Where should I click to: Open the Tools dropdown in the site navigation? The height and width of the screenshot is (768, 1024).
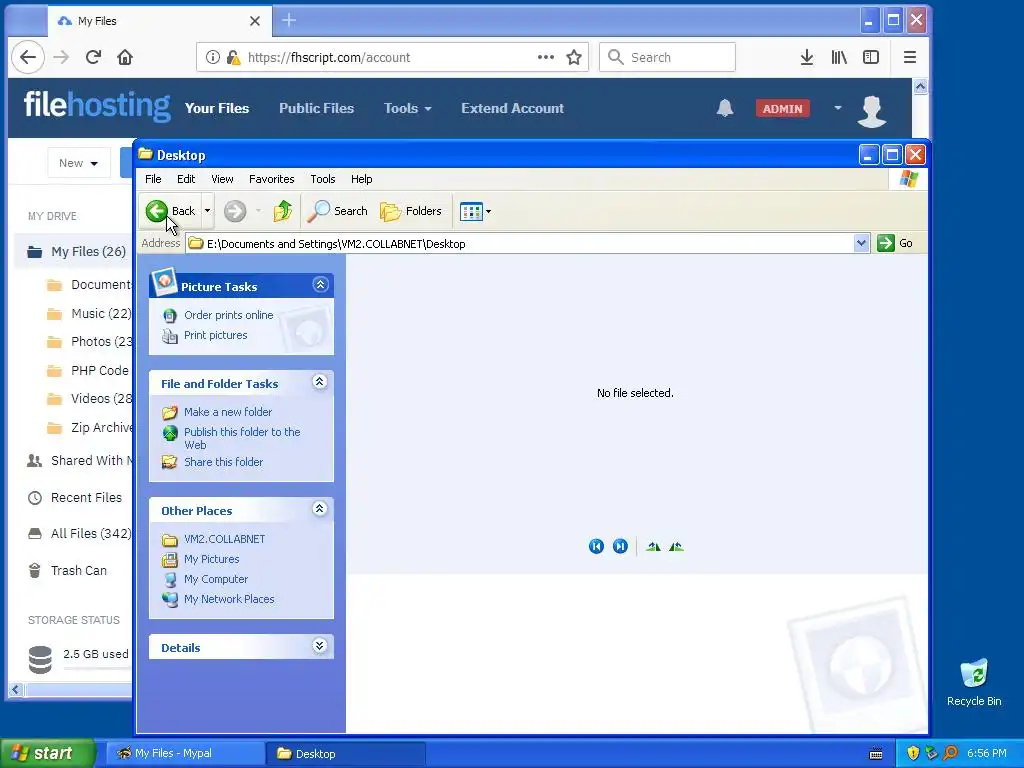(x=408, y=108)
